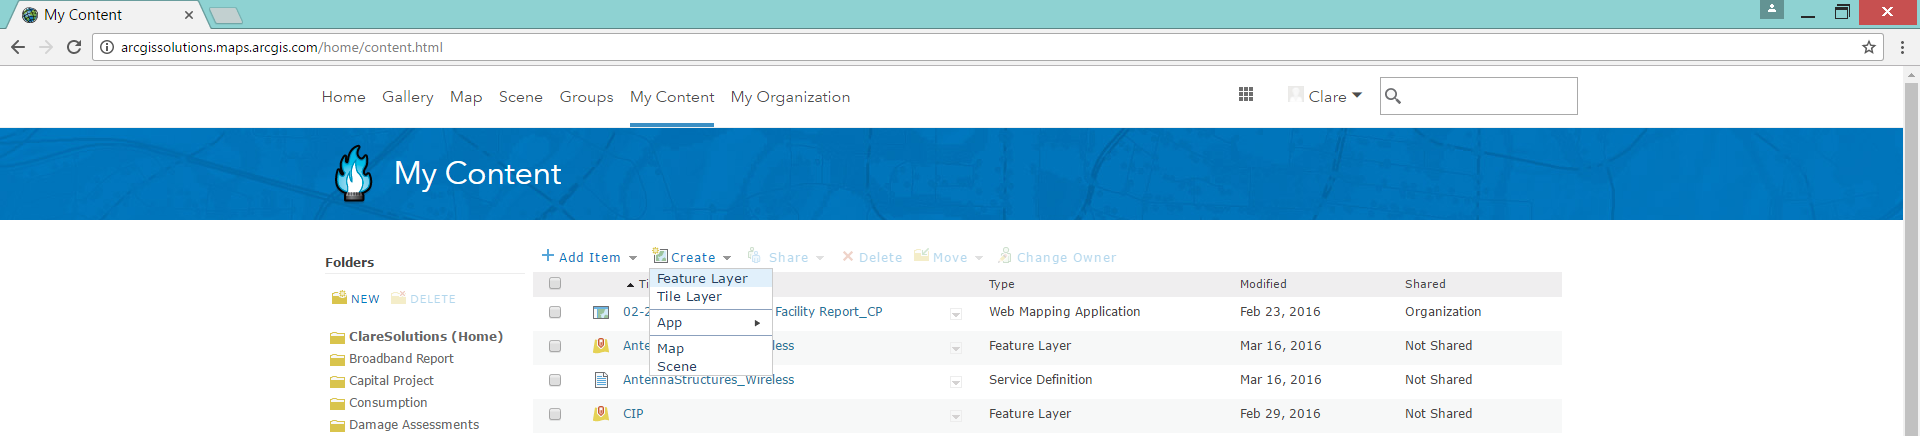This screenshot has width=1920, height=436.
Task: Click the Damage Assessments folder icon
Action: (x=337, y=426)
